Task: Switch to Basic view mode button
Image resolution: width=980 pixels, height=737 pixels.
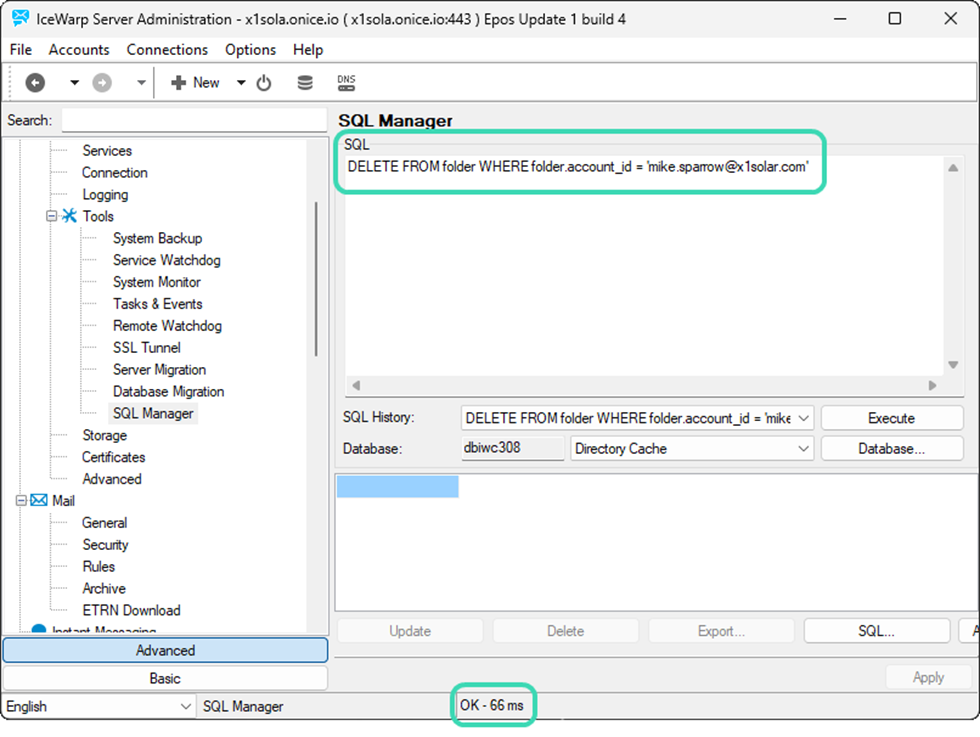Action: pyautogui.click(x=165, y=678)
